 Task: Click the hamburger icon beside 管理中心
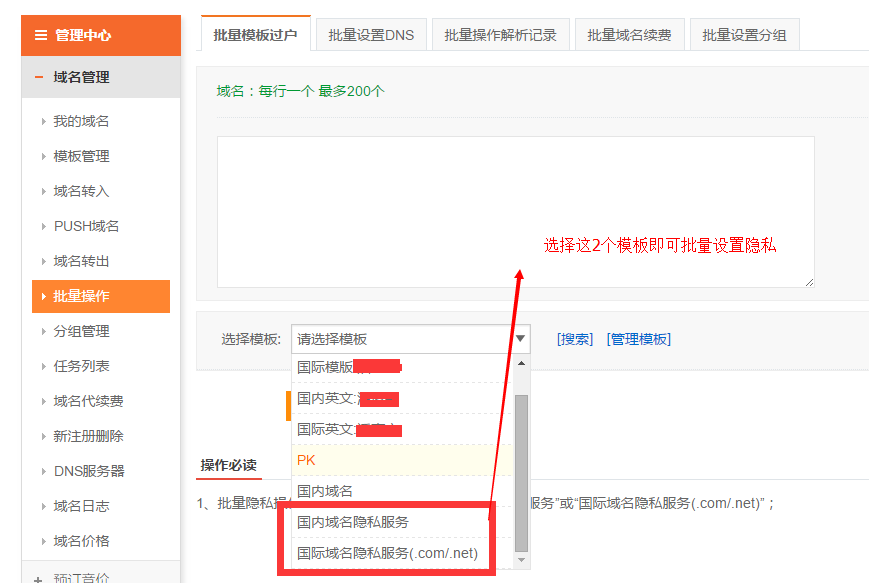pyautogui.click(x=41, y=35)
